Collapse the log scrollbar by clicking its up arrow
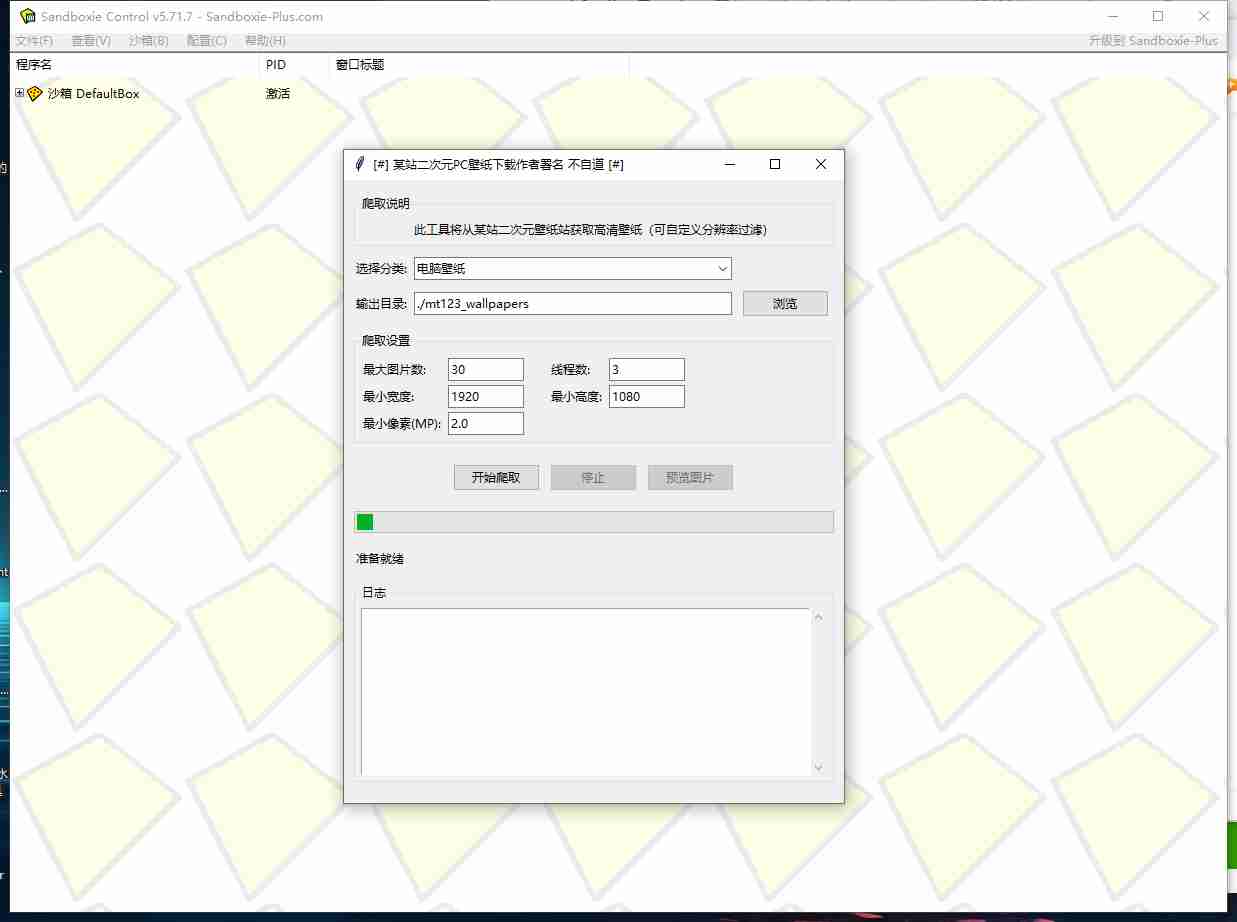The width and height of the screenshot is (1237, 922). [818, 615]
